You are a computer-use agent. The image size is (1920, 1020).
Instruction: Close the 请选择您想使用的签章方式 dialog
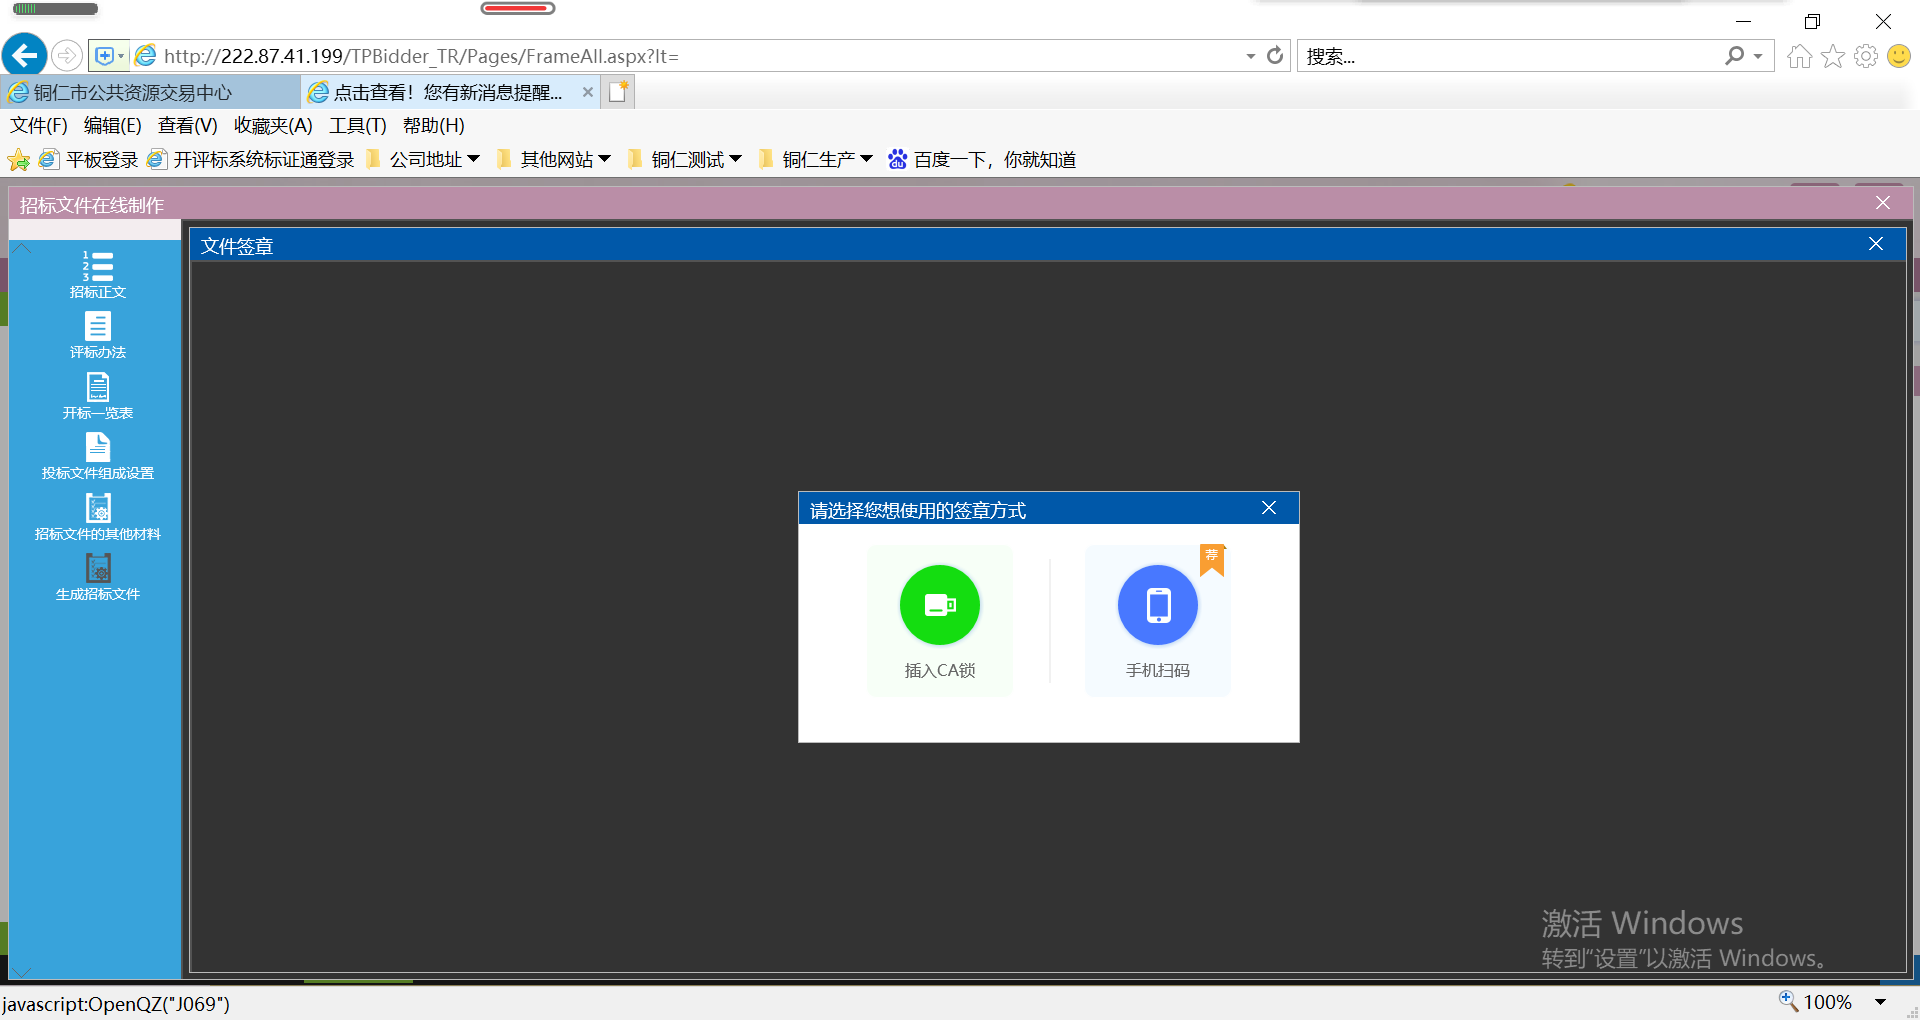1269,508
